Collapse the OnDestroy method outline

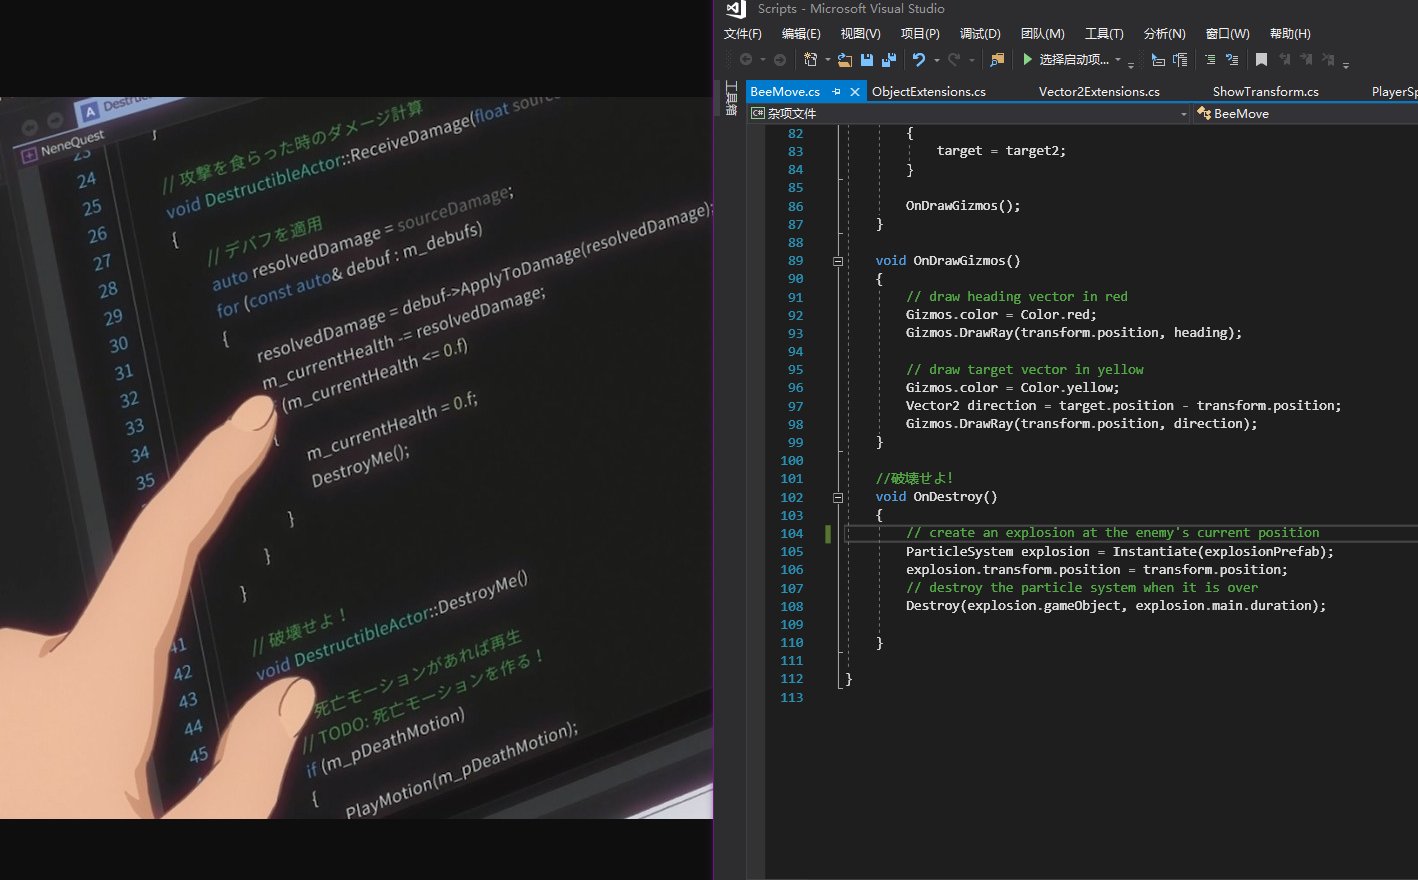pos(838,497)
